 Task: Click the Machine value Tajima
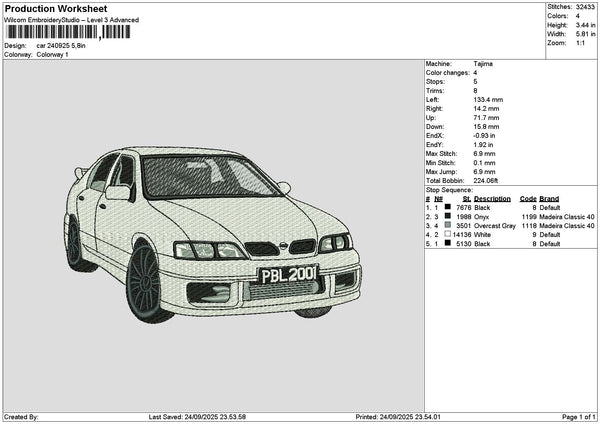tap(483, 63)
